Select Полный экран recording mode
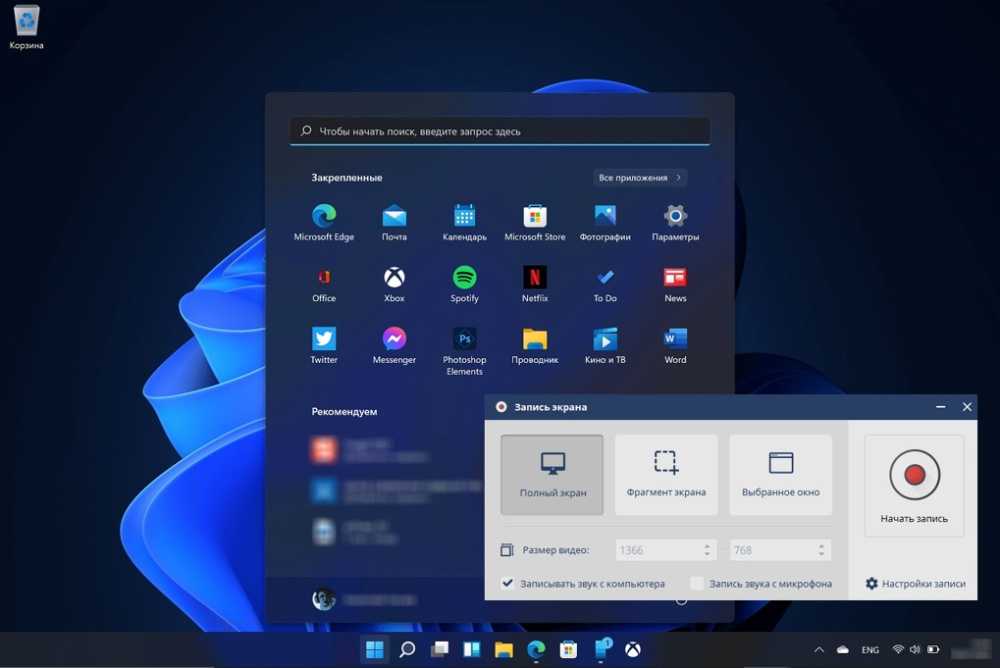This screenshot has width=1000, height=668. (552, 474)
